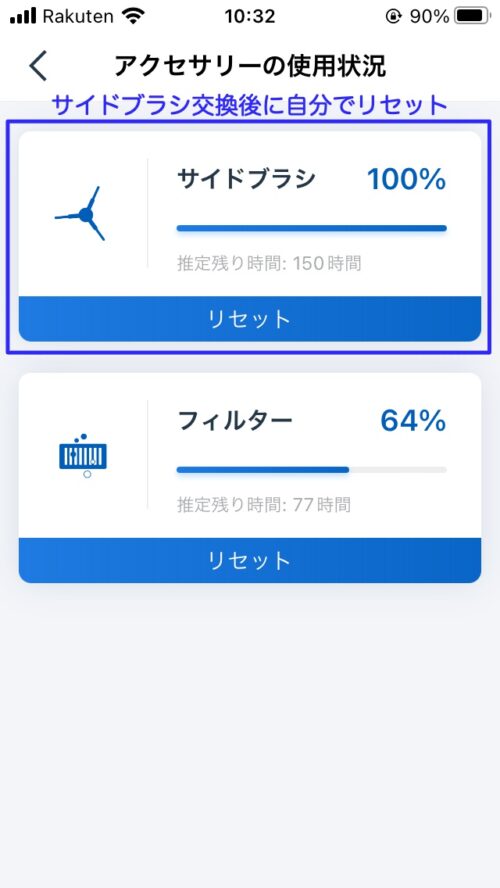Tap the 10:32 clock in status bar
The width and height of the screenshot is (500, 888).
pyautogui.click(x=250, y=16)
